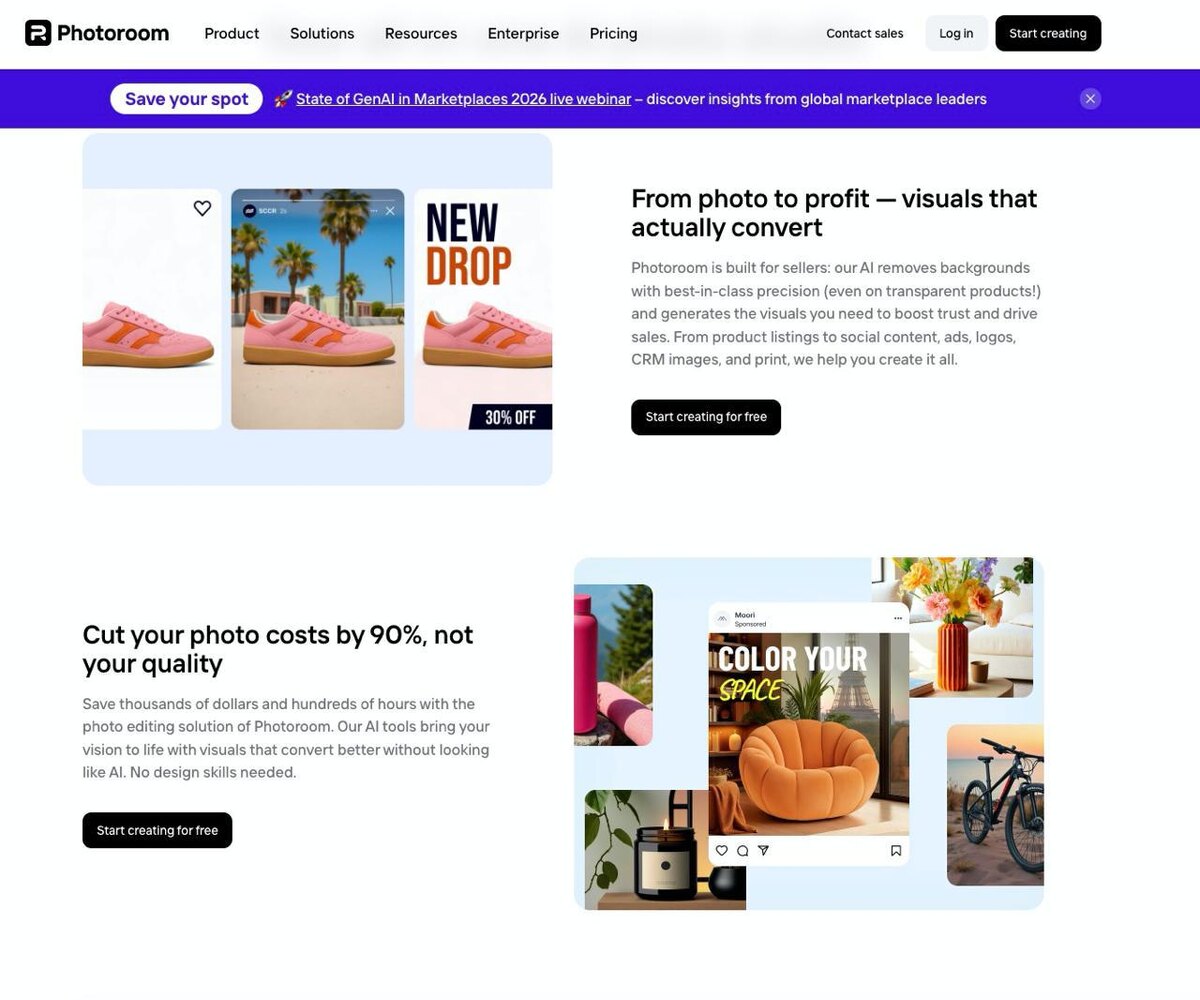Screen dimensions: 1200x1000
Task: Click the Save your spot pill button
Action: 186,99
